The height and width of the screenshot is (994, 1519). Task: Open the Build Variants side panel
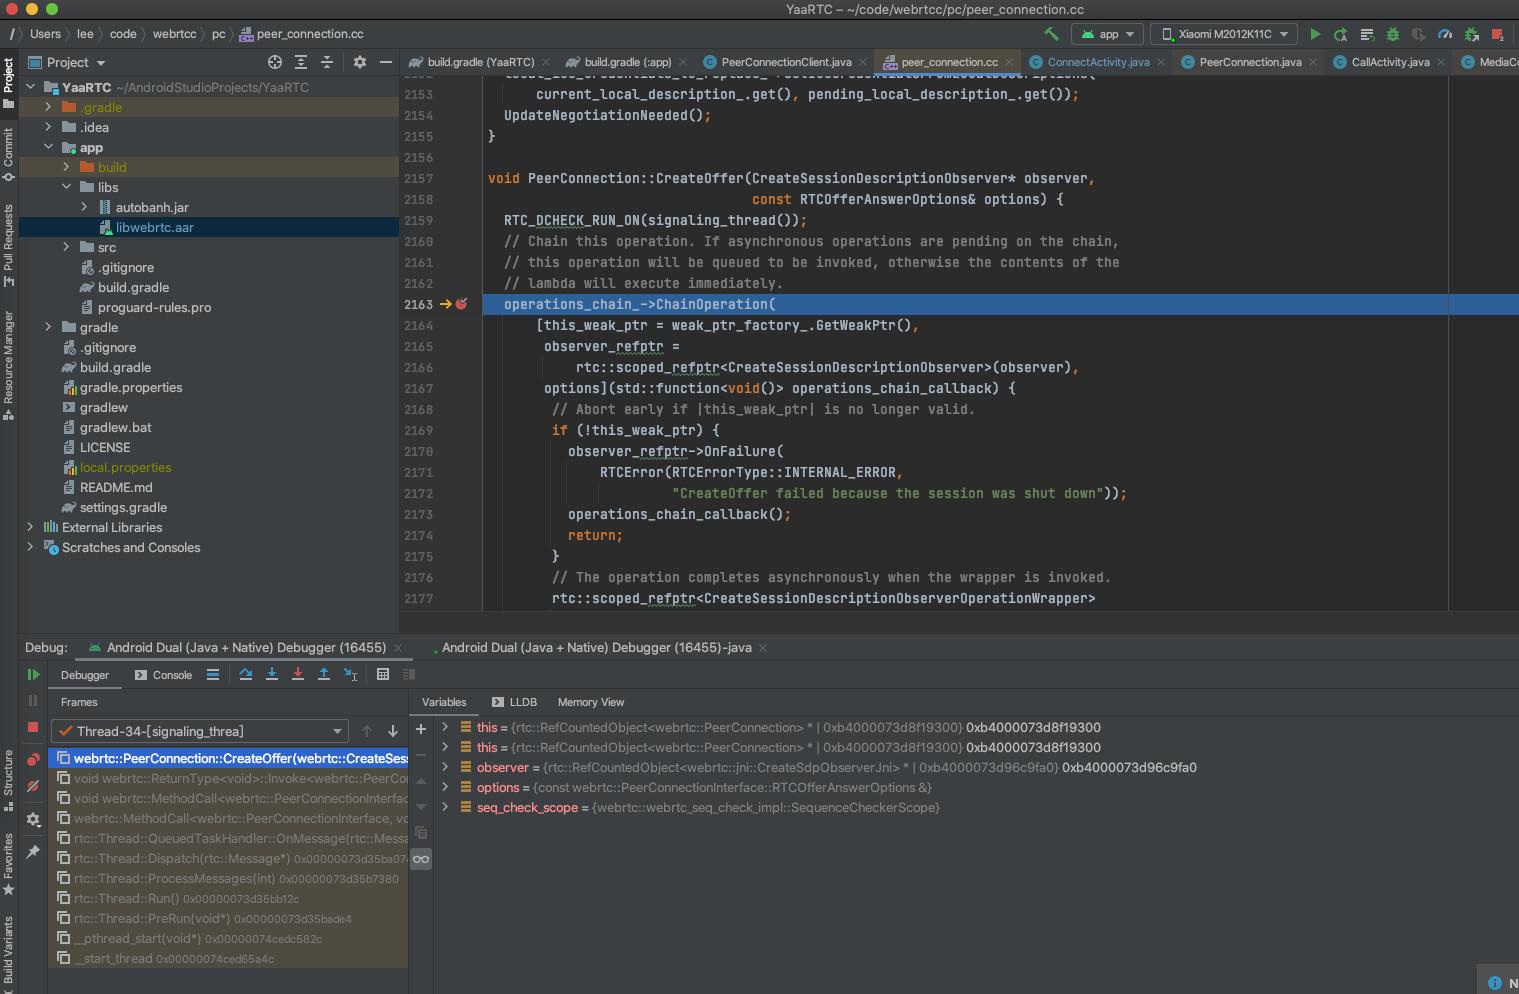(9, 954)
